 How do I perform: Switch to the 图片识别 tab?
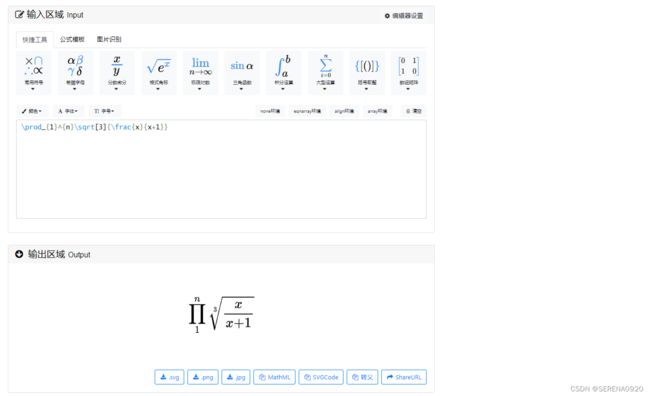109,39
